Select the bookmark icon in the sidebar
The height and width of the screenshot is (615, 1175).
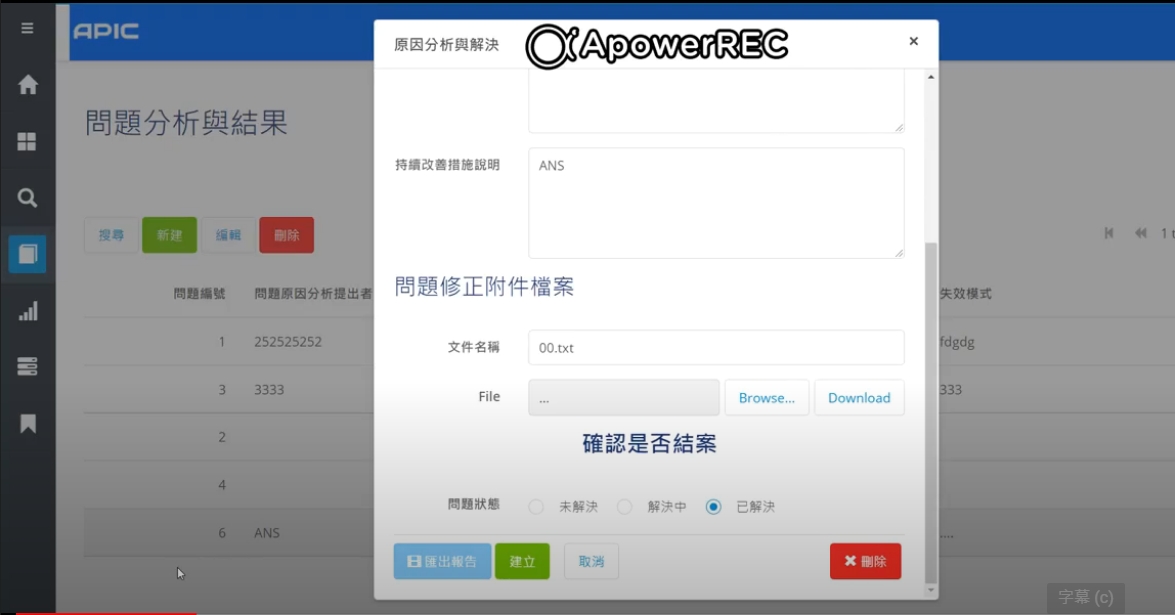pyautogui.click(x=27, y=422)
